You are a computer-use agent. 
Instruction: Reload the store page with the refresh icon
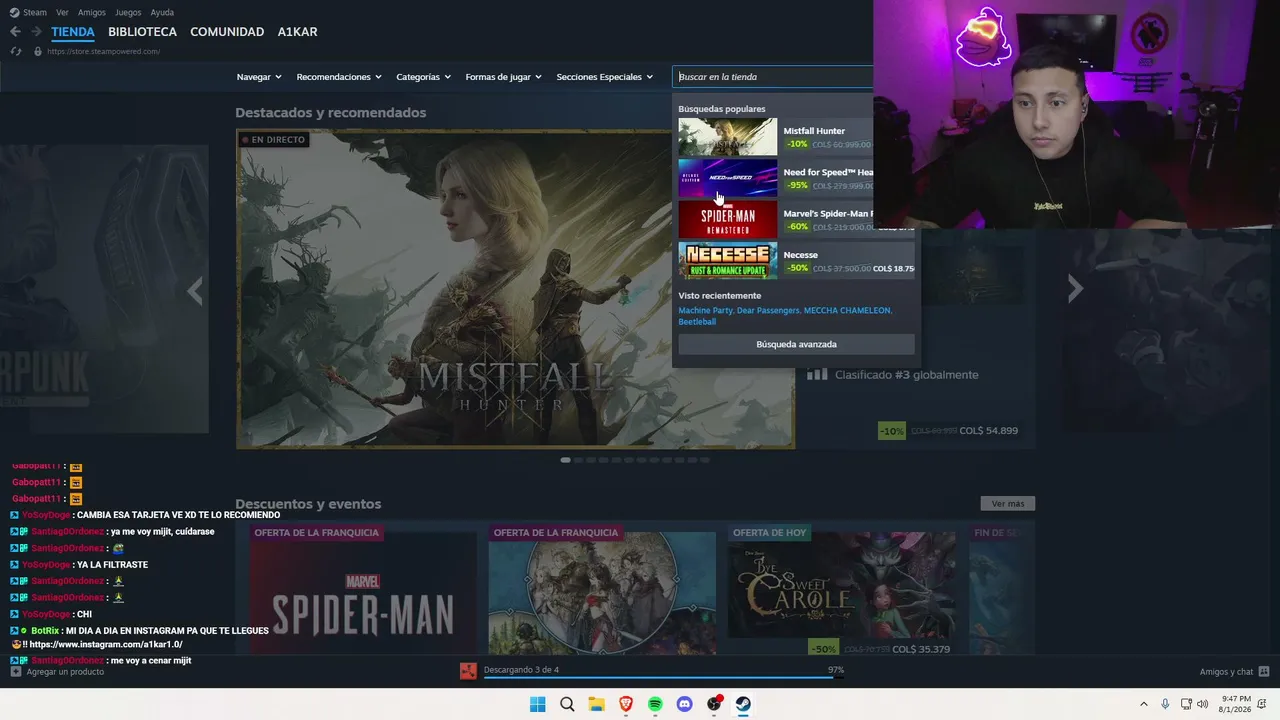click(15, 51)
